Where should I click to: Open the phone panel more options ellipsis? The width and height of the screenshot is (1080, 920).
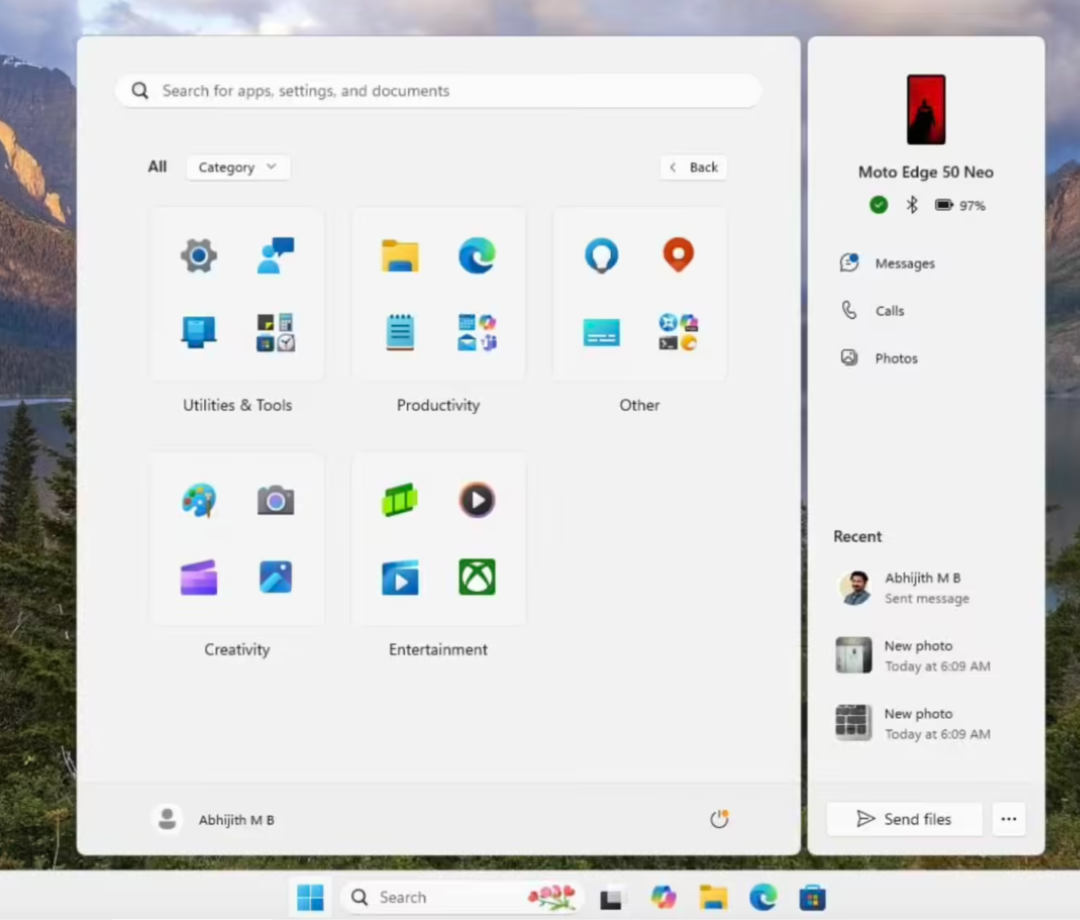click(1009, 819)
